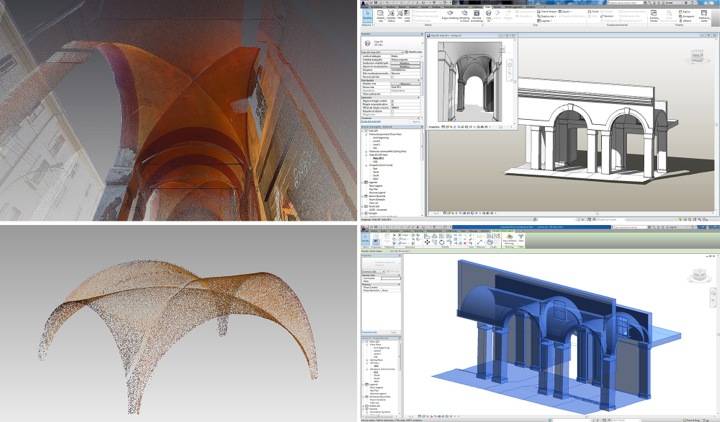Click Switch Windows icon in upper ribbon
720x422 pixels.
[653, 14]
